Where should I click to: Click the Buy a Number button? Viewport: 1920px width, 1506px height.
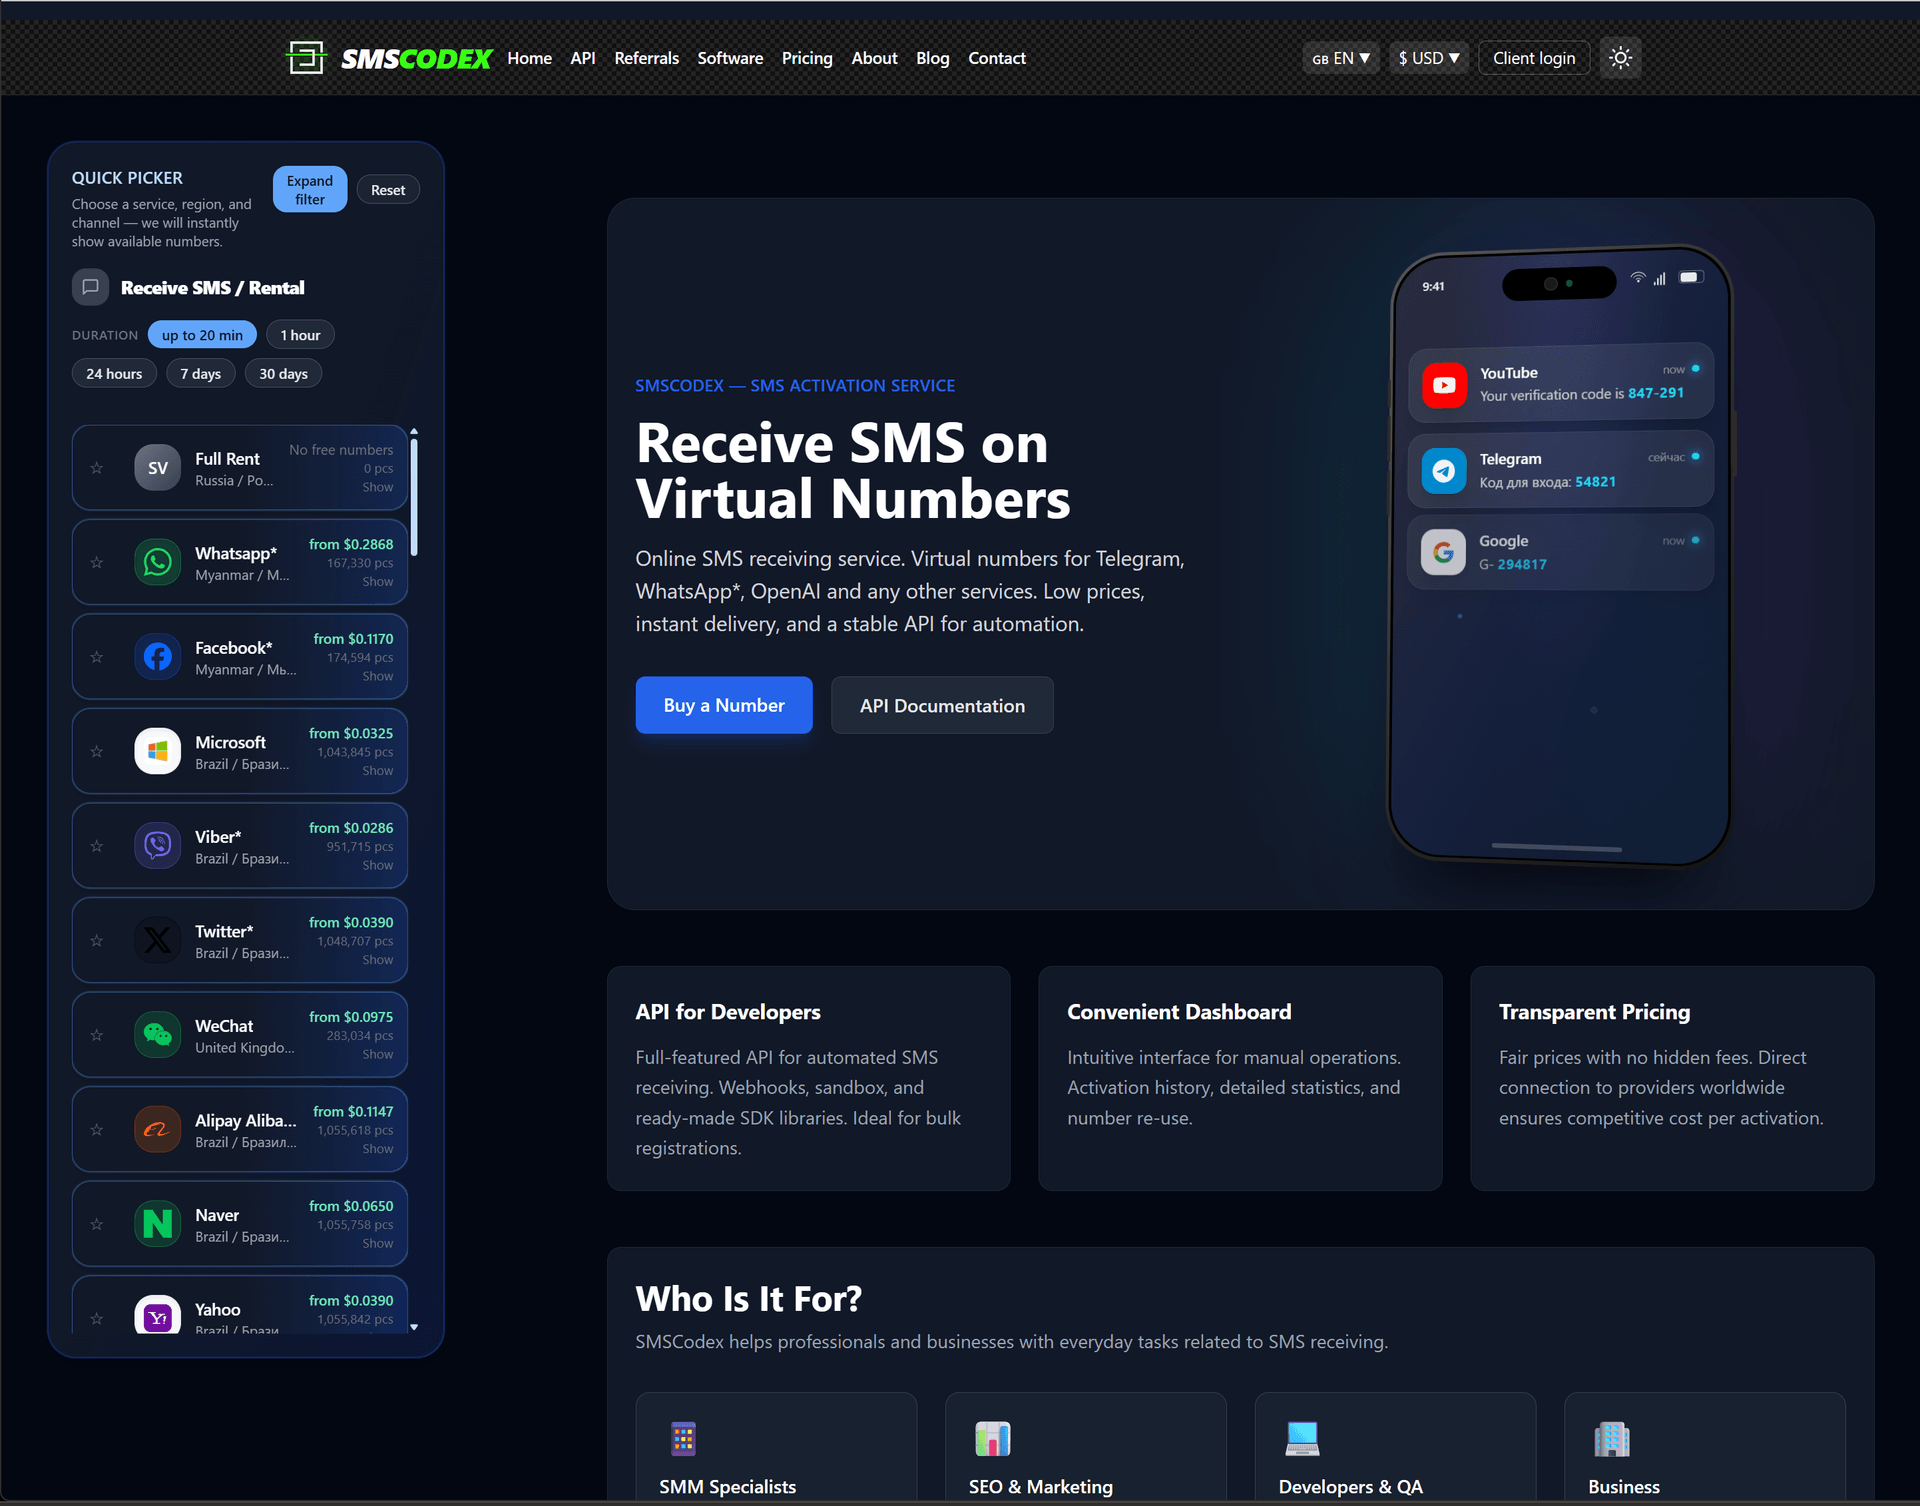pos(724,706)
